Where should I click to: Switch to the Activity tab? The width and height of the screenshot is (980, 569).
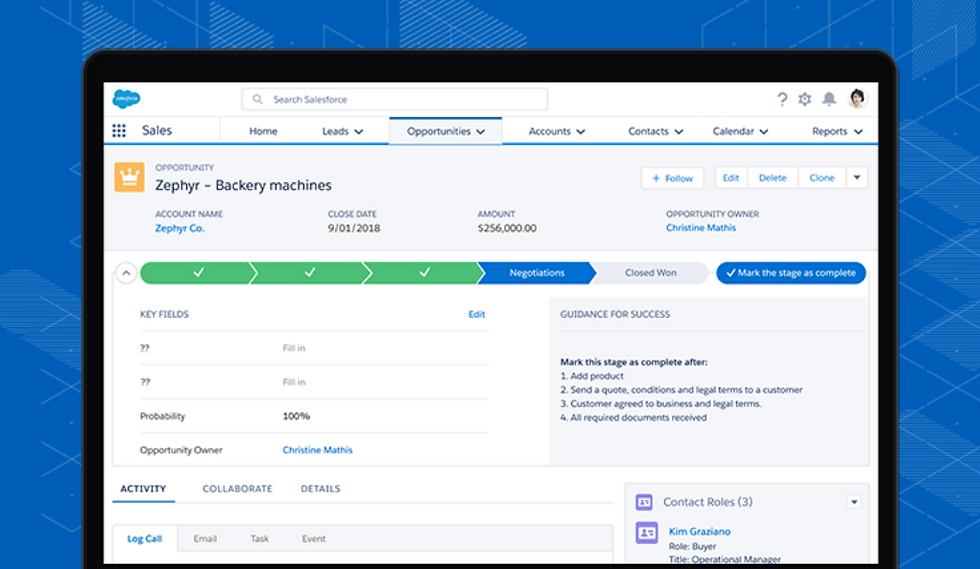tap(143, 489)
